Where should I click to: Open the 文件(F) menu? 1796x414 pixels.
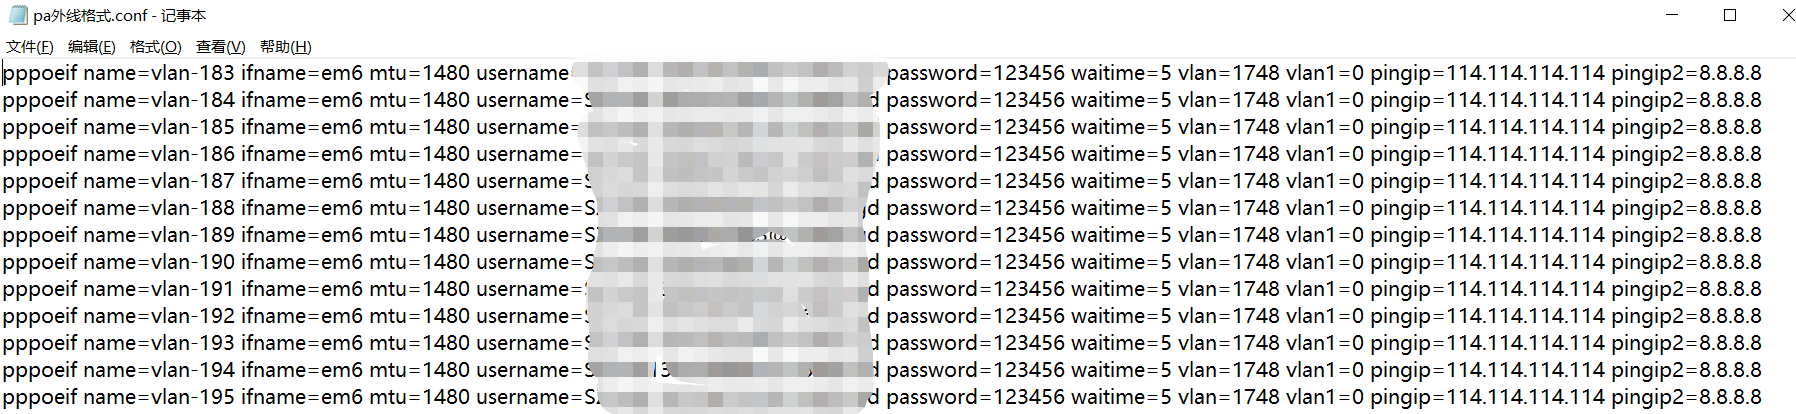click(29, 47)
